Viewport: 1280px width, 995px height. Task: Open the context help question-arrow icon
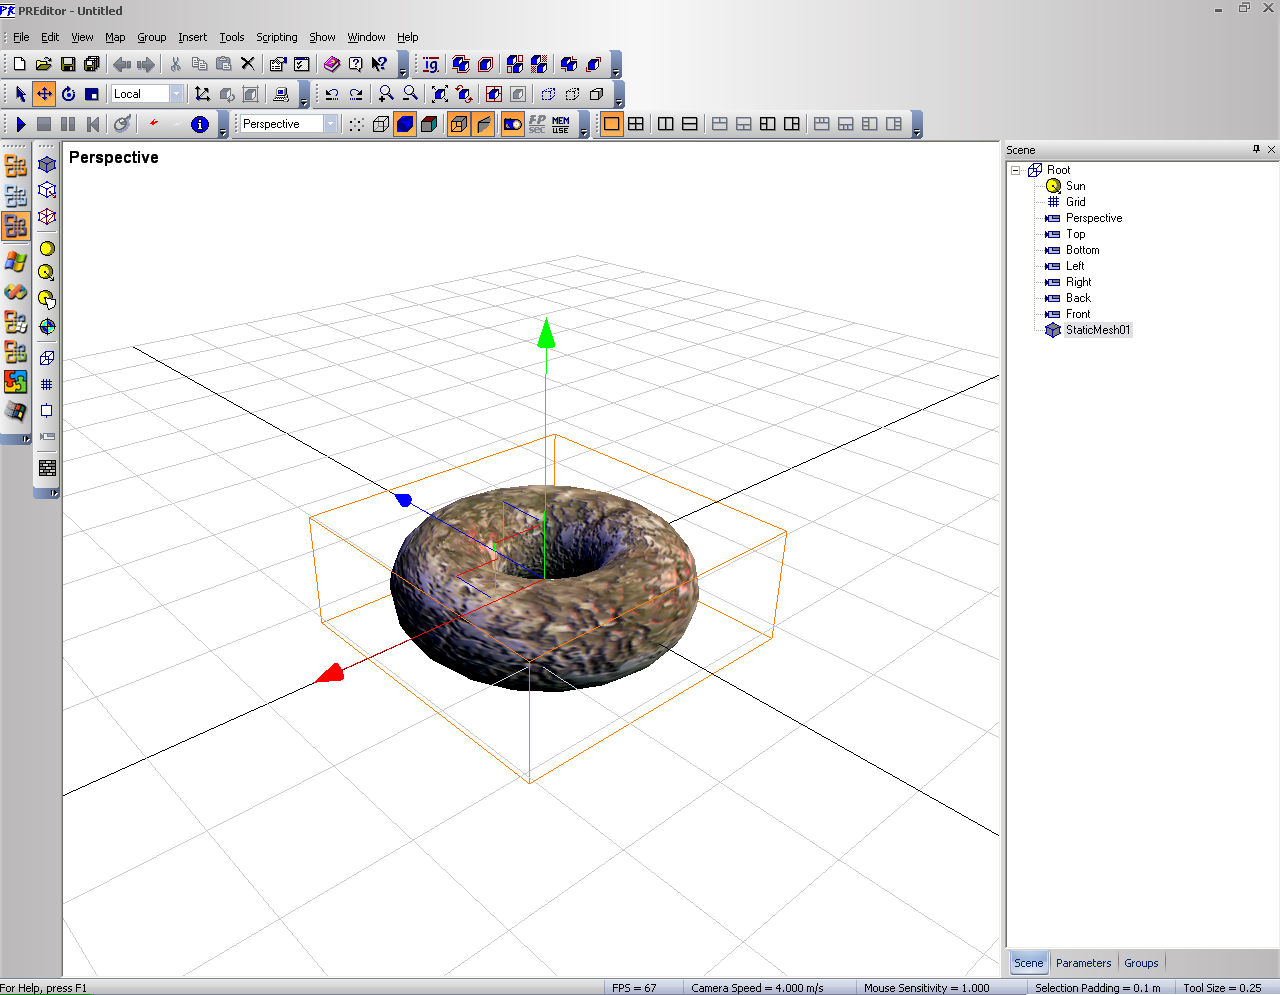click(379, 64)
